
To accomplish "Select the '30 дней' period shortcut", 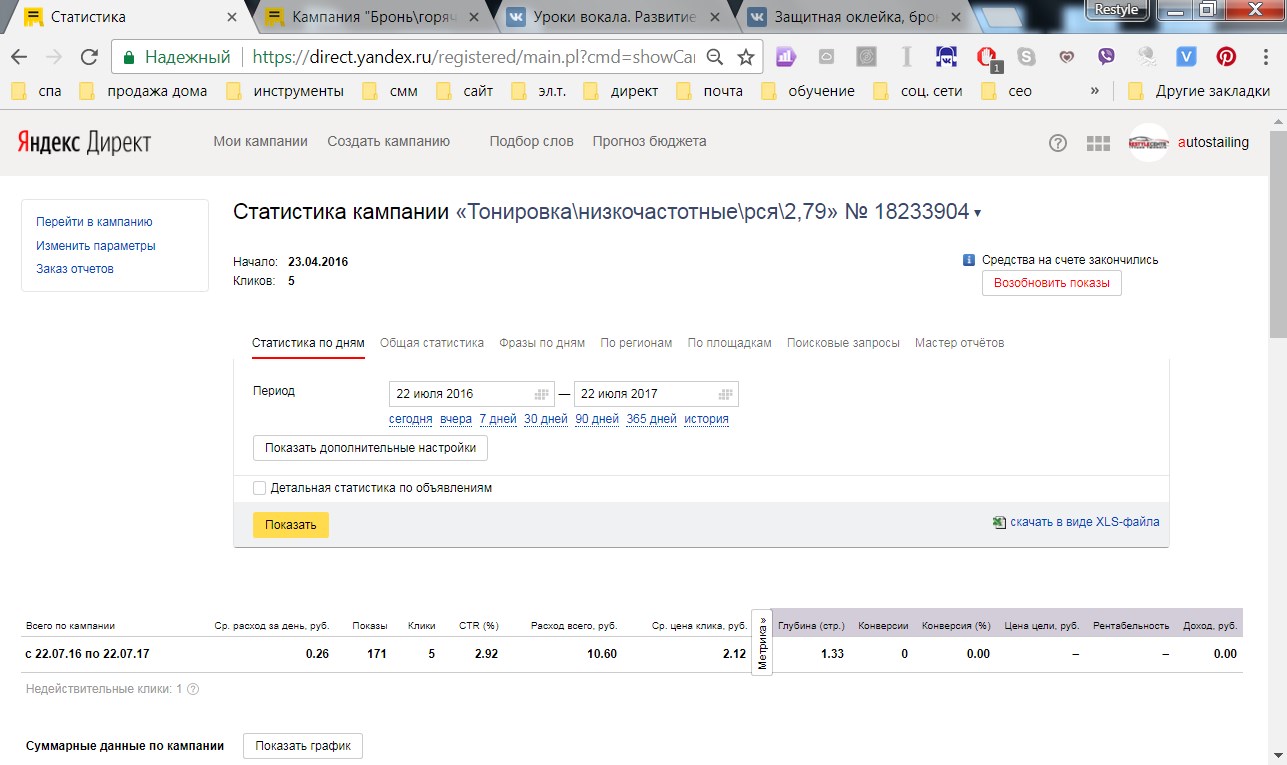I will click(546, 419).
